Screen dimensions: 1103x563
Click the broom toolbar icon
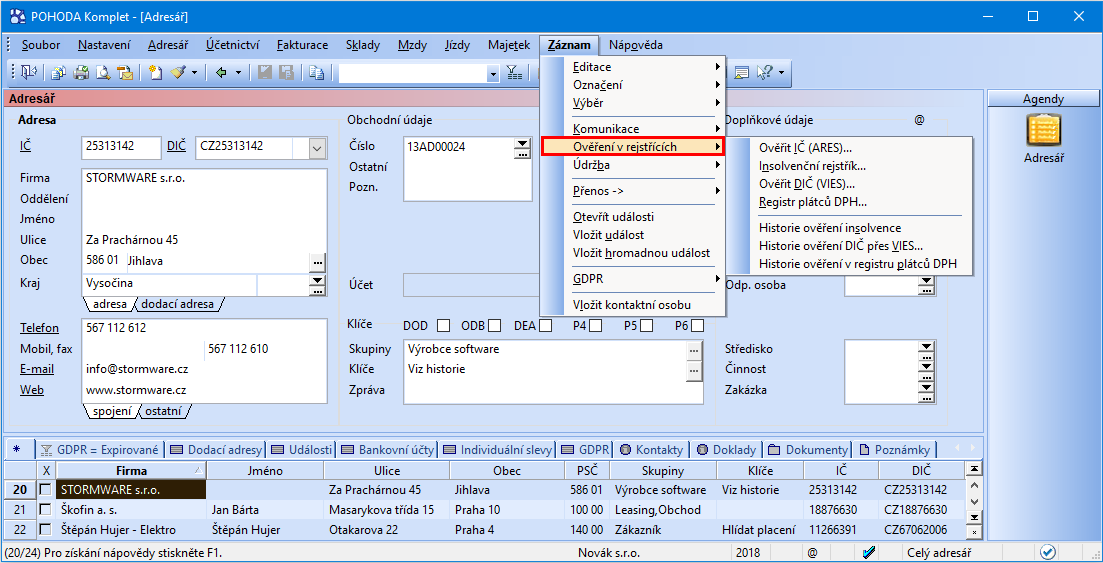[177, 72]
